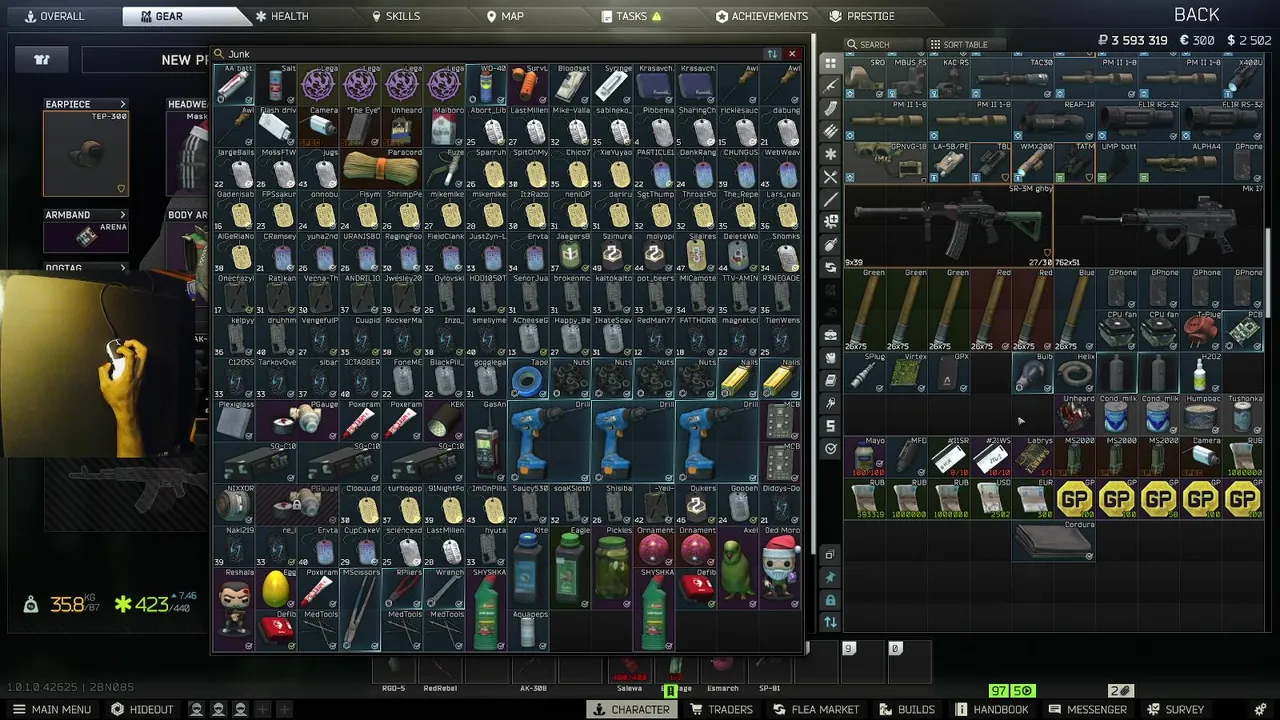Toggle the pin icon in stash sidebar

coord(830,578)
